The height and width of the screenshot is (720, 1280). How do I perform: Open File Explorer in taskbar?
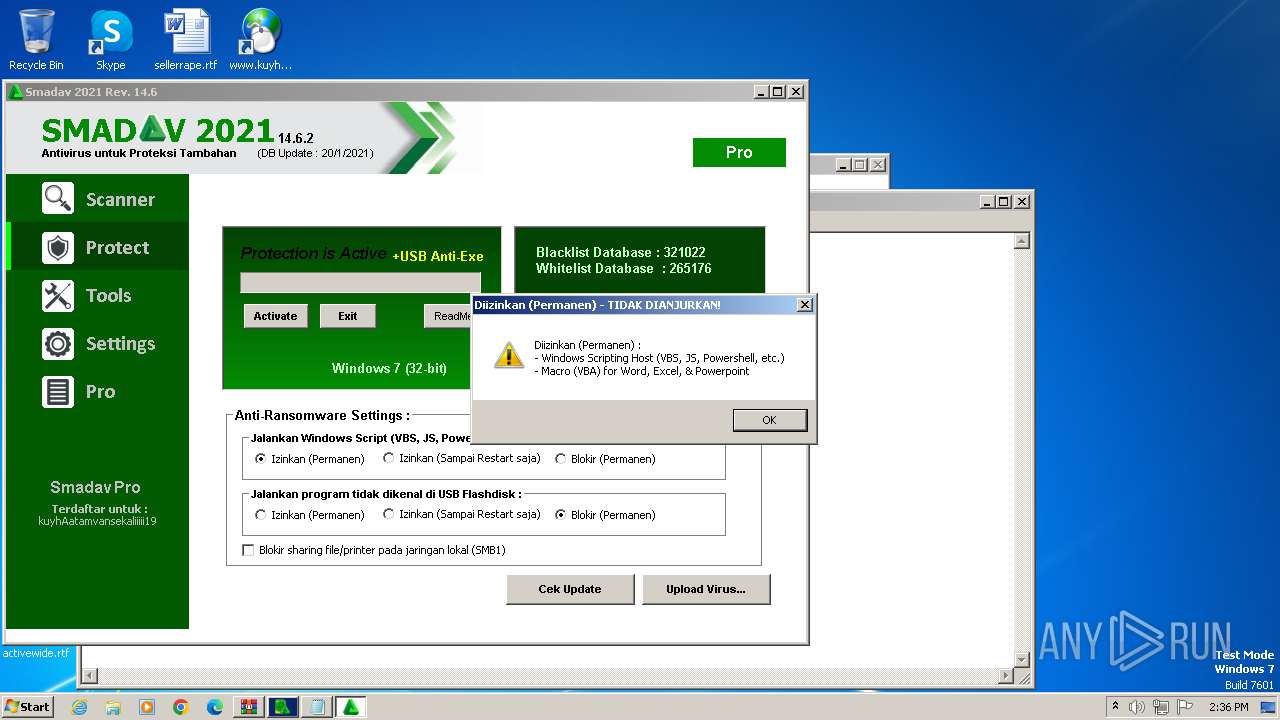point(113,707)
